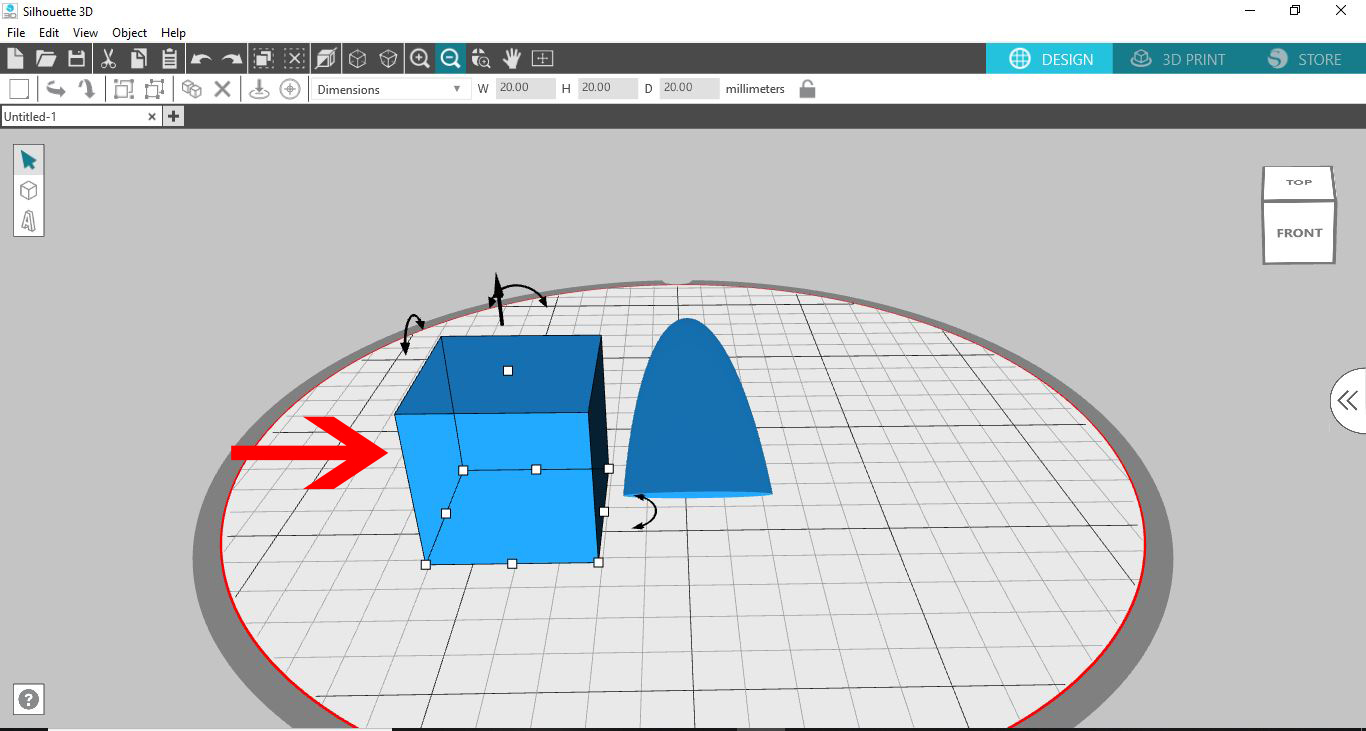This screenshot has height=731, width=1366.
Task: Expand the right side panel with double chevron
Action: click(1348, 401)
